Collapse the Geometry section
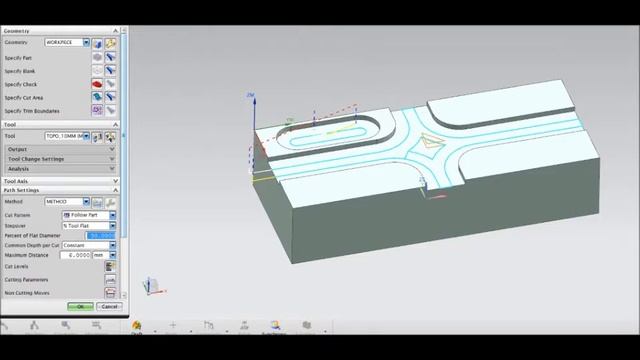The height and width of the screenshot is (360, 640). point(116,31)
